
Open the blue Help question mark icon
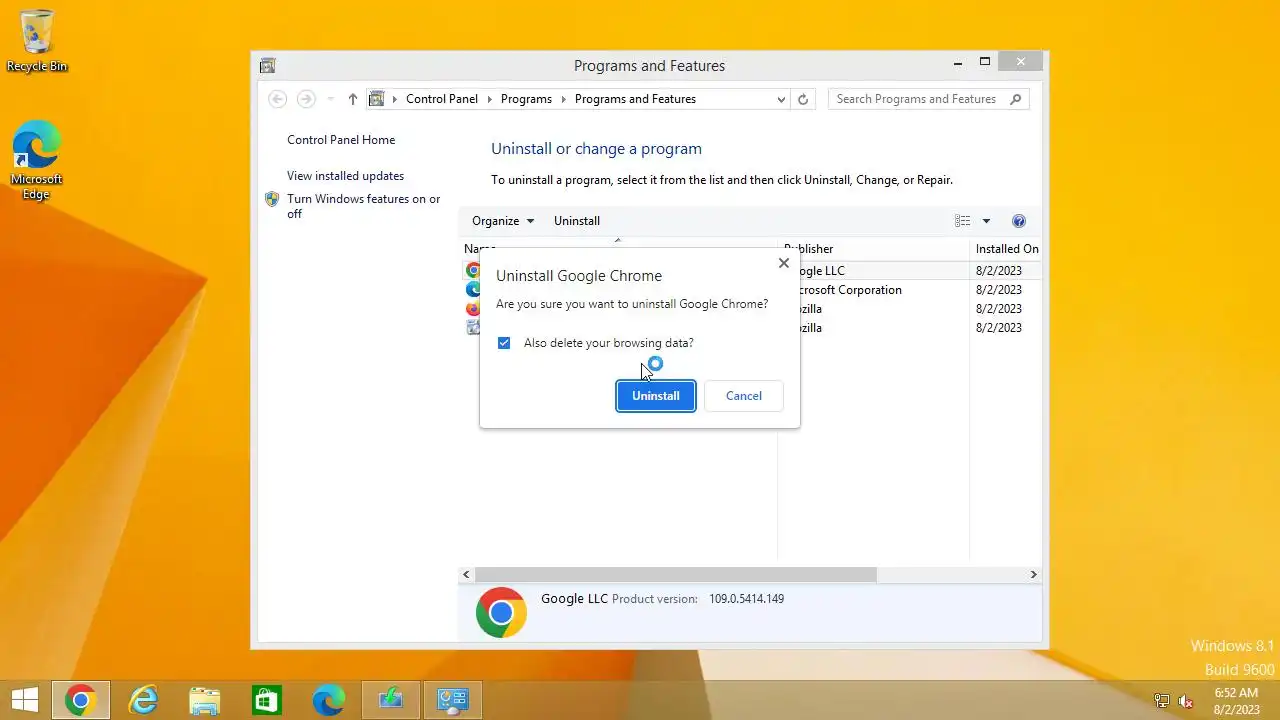(x=1019, y=221)
